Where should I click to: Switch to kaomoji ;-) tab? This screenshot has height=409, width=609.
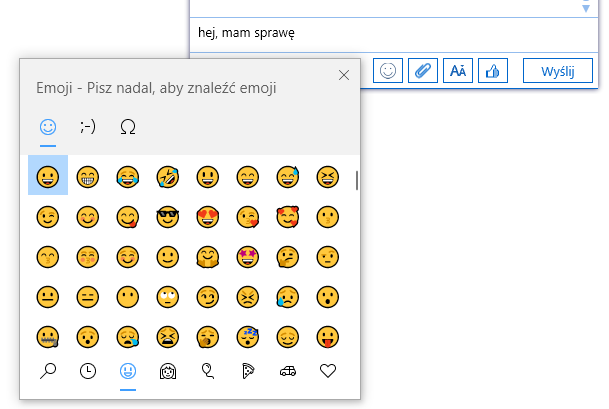coord(88,126)
